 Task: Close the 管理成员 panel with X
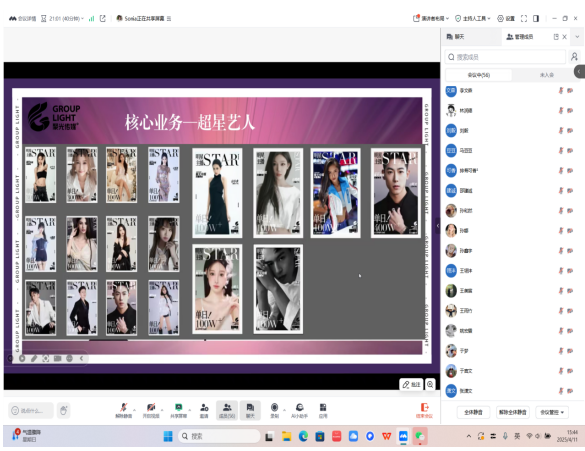(x=564, y=37)
